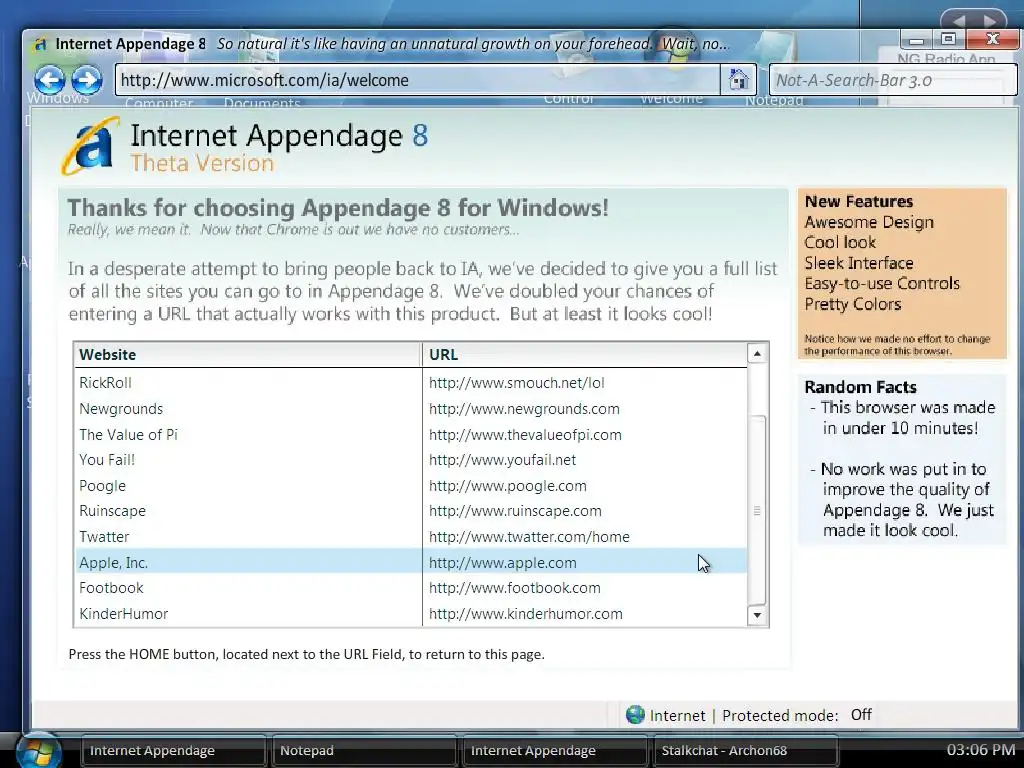The height and width of the screenshot is (768, 1024).
Task: Click the Random Facts heading
Action: pyautogui.click(x=860, y=387)
